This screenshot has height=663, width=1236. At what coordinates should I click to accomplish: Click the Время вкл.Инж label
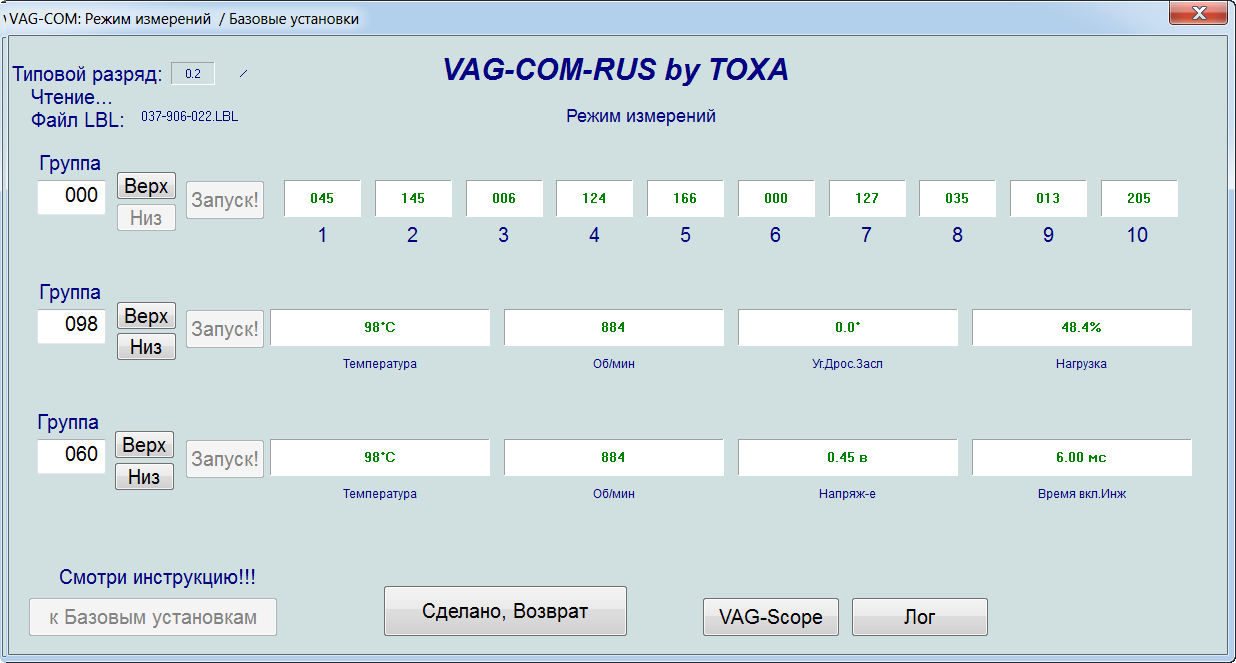pos(1082,494)
